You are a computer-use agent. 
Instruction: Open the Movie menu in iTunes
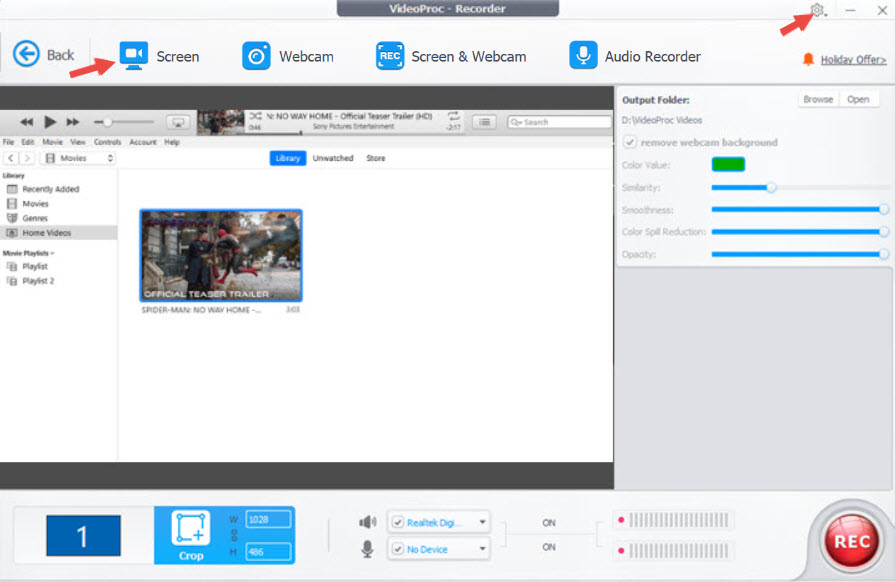coord(53,142)
